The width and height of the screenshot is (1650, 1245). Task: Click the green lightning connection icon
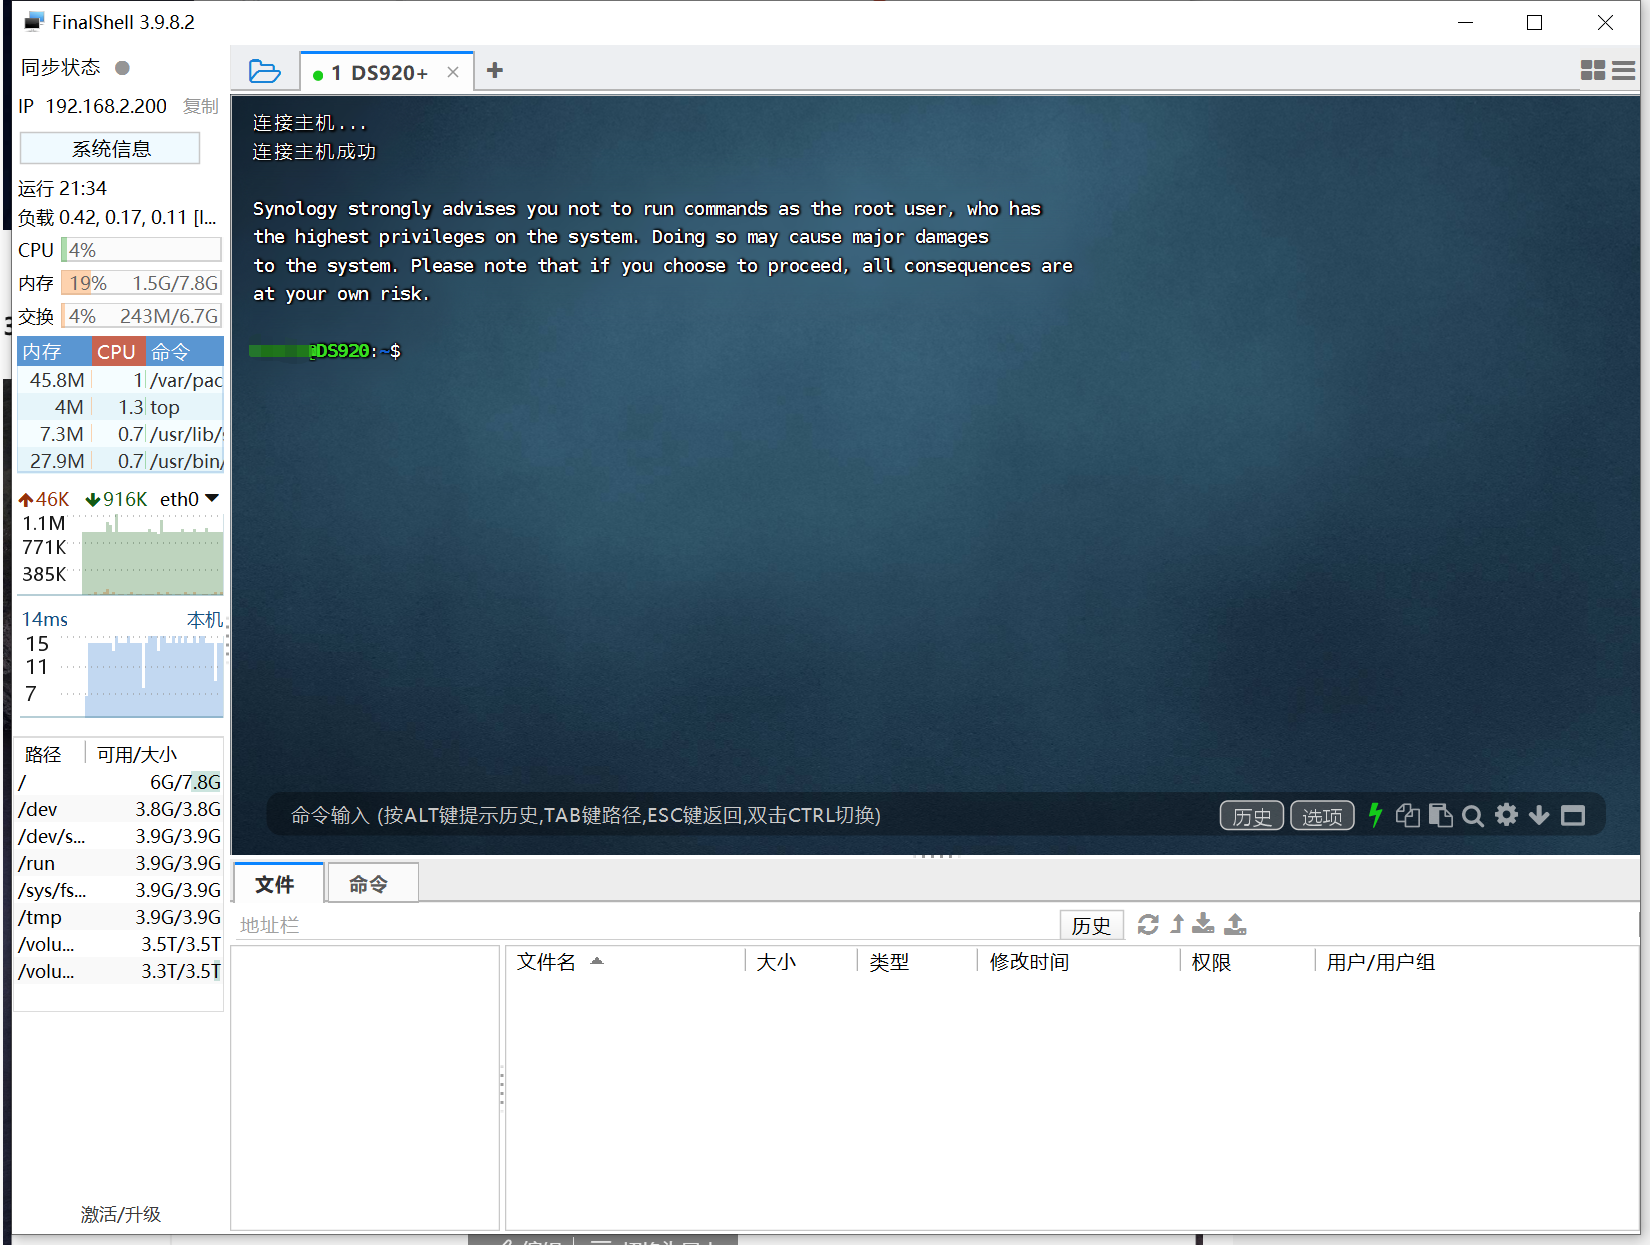[x=1375, y=815]
